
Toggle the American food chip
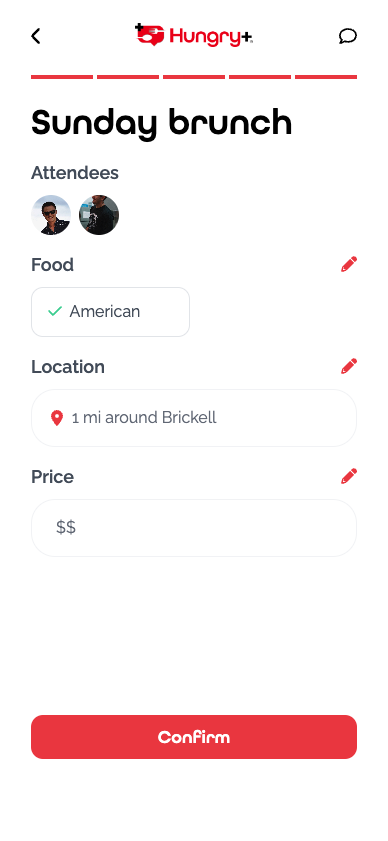111,312
